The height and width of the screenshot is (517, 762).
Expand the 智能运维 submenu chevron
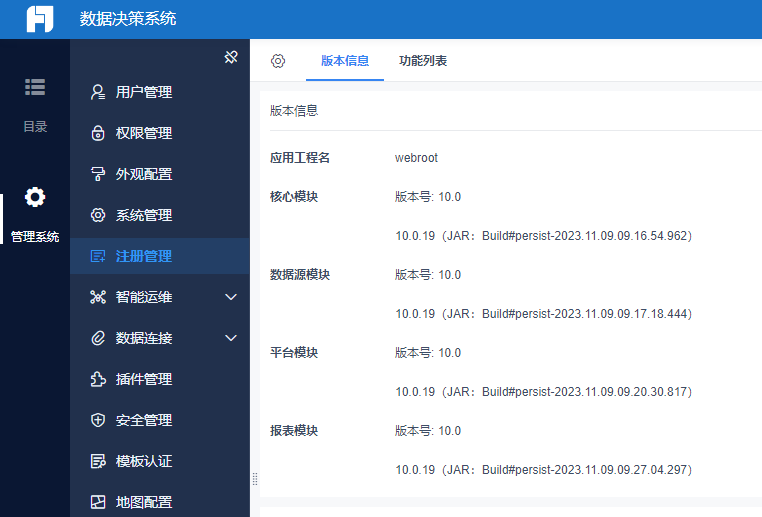pyautogui.click(x=231, y=297)
